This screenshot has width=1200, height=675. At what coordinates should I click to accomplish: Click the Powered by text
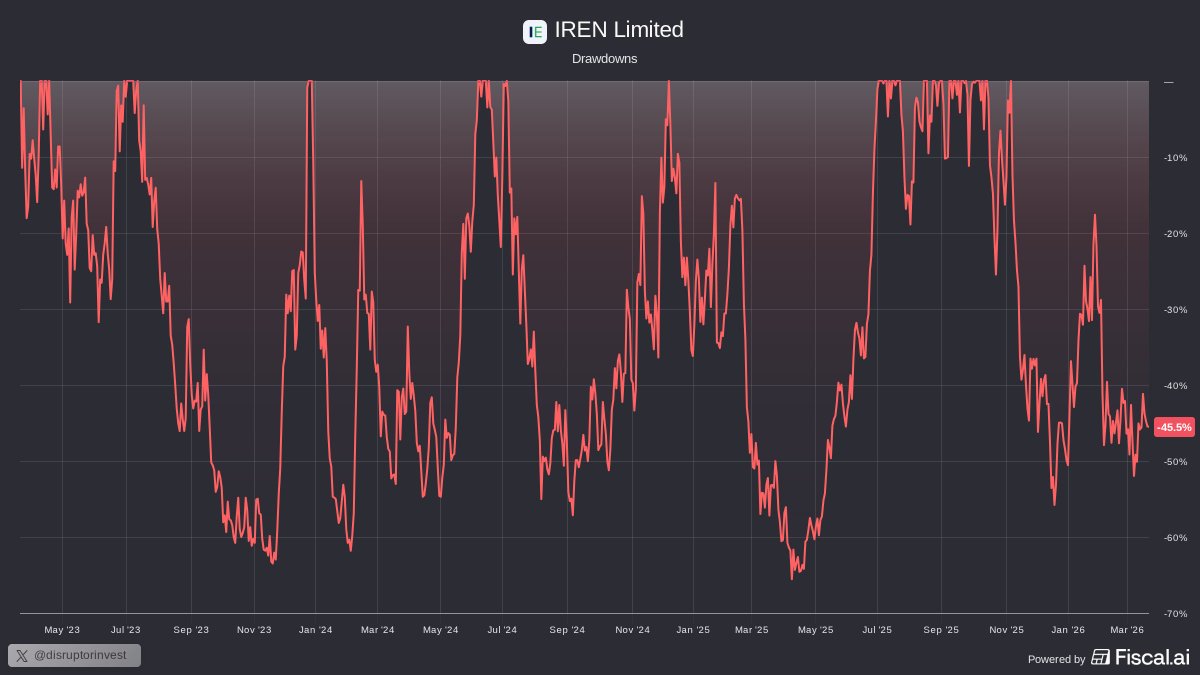[x=1056, y=659]
